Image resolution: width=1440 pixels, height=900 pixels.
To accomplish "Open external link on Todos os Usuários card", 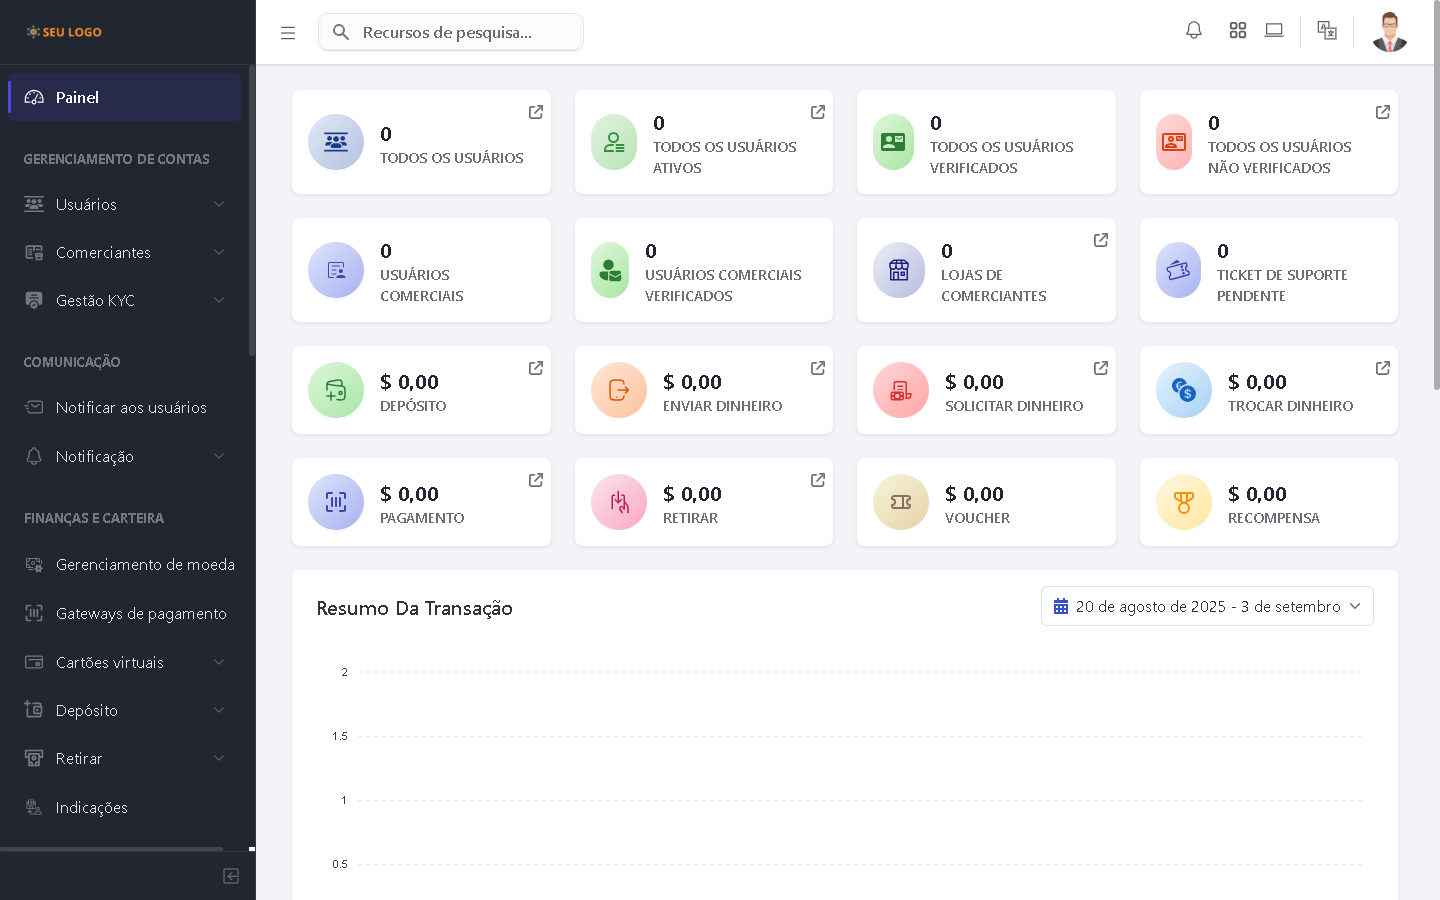I will [536, 112].
